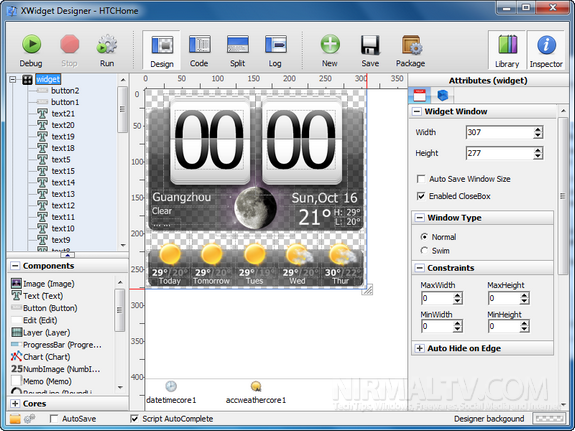Click the Sun,Oct 16 date text
575x431 pixels.
(x=324, y=198)
